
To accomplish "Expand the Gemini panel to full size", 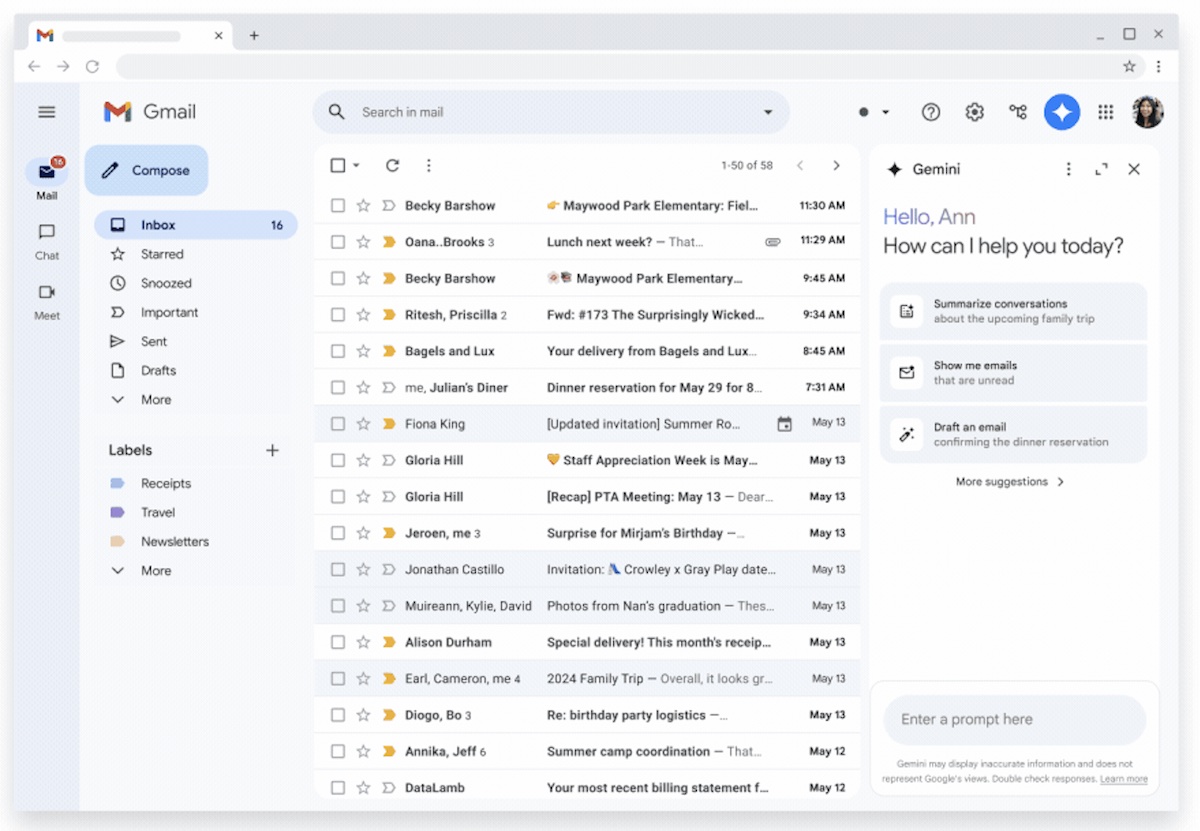I will 1101,169.
